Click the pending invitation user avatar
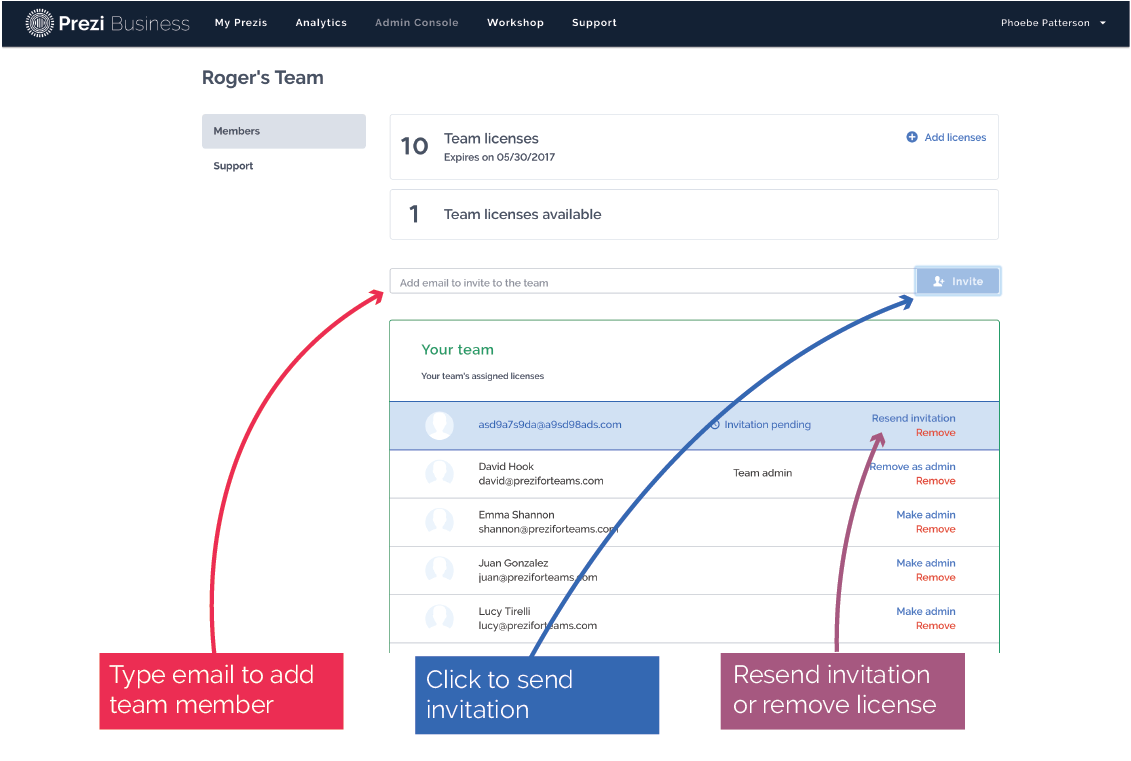This screenshot has height=761, width=1131. click(439, 425)
